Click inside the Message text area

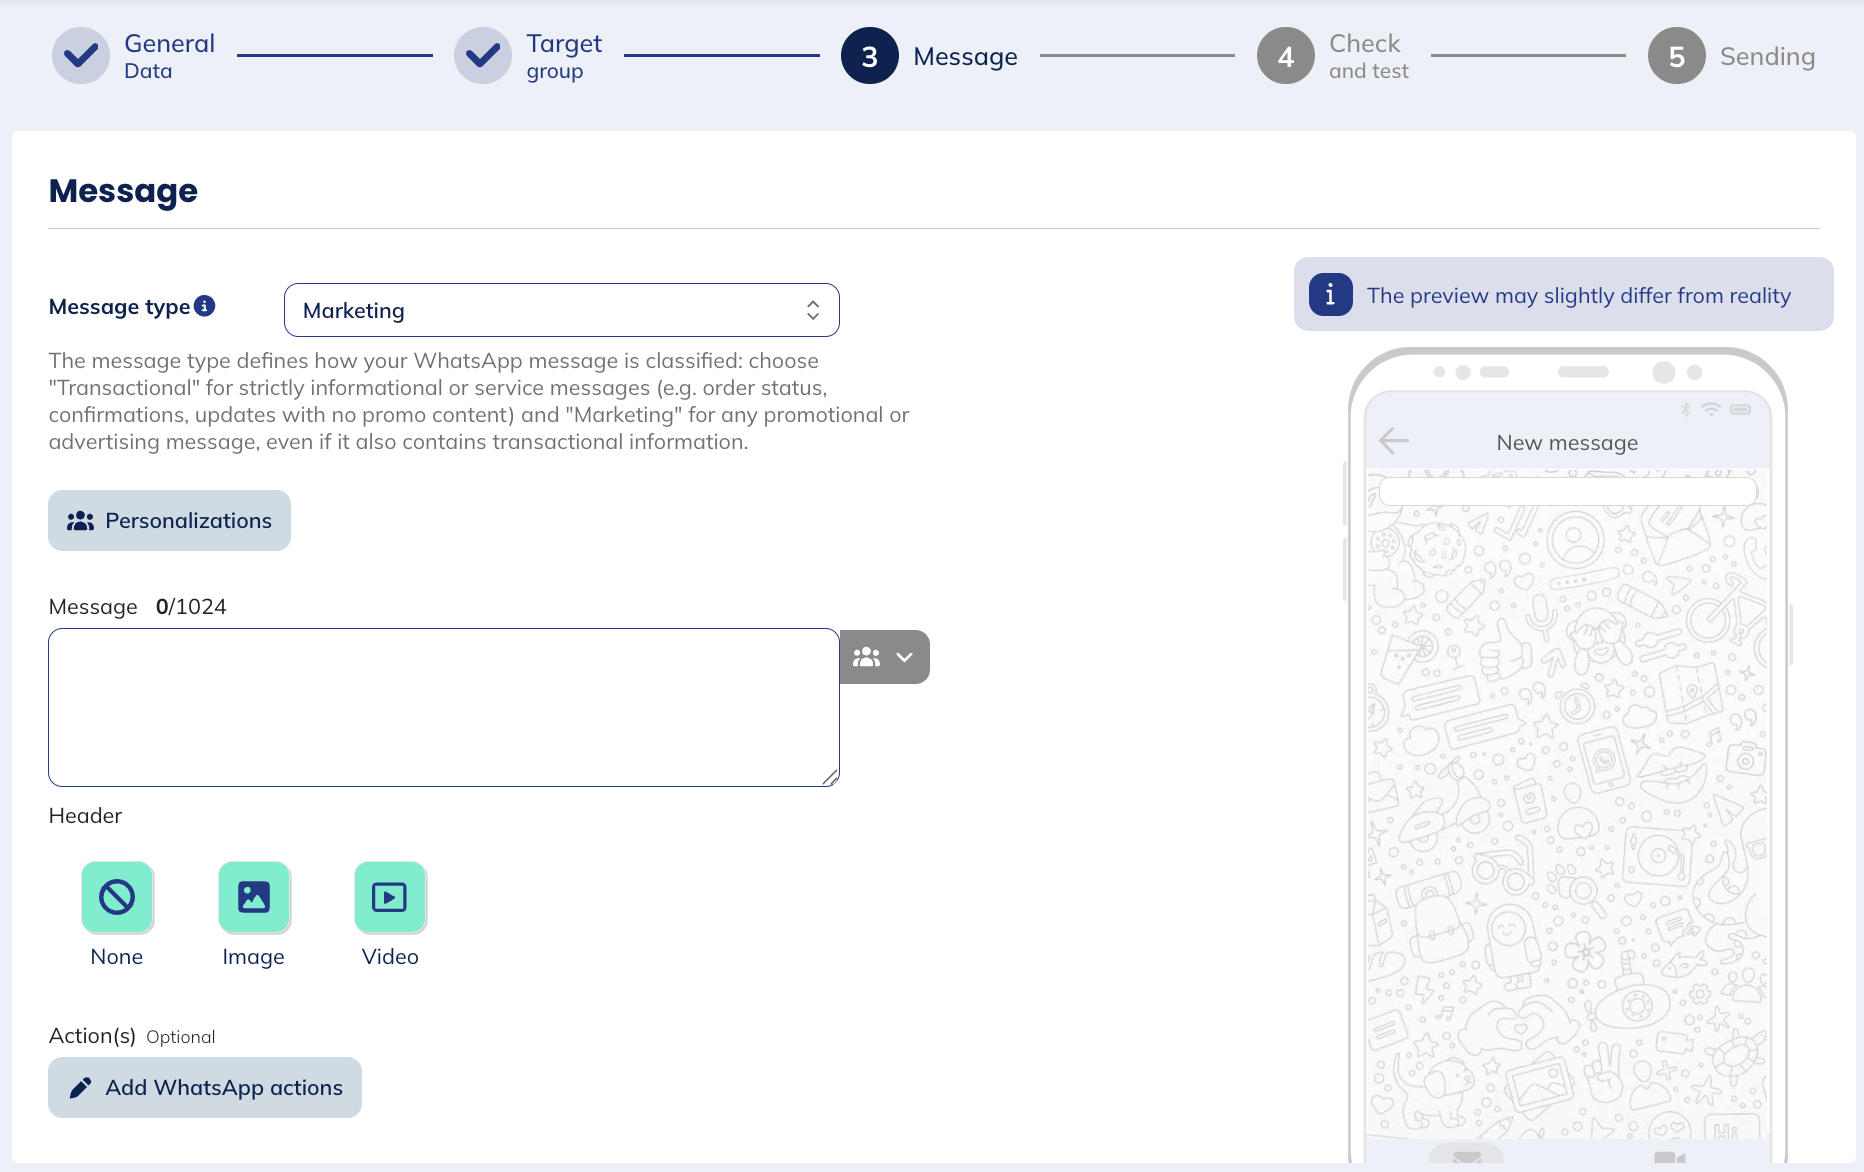tap(443, 707)
